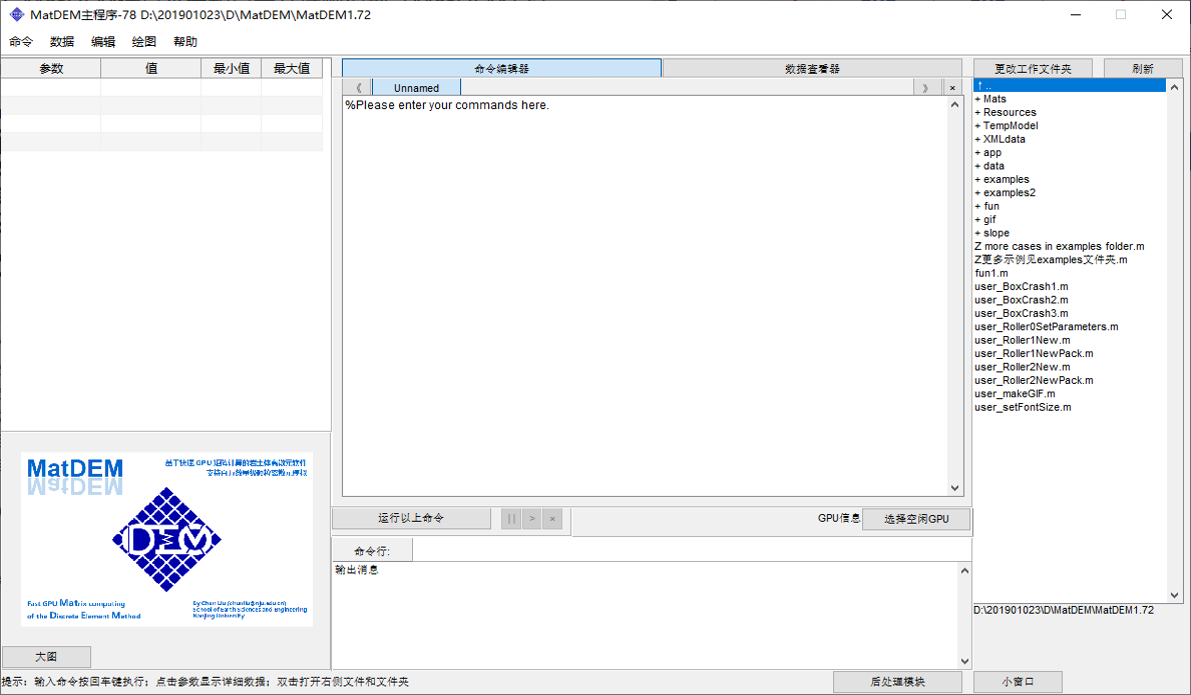Select file user_makeGIF.m
The width and height of the screenshot is (1191, 695).
point(1069,394)
